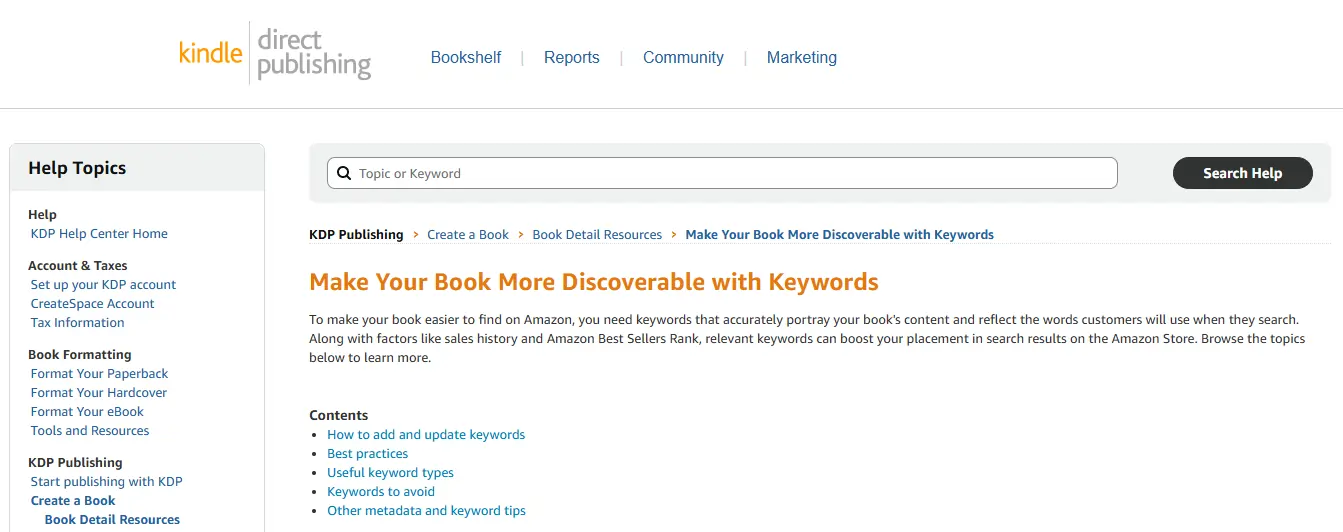Open KDP Publishing breadcrumb
Viewport: 1343px width, 532px height.
click(356, 234)
